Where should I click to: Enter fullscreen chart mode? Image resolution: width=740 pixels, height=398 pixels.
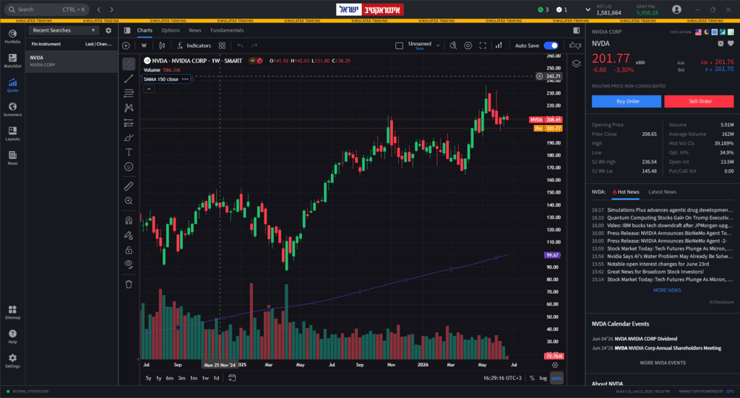[x=482, y=46]
